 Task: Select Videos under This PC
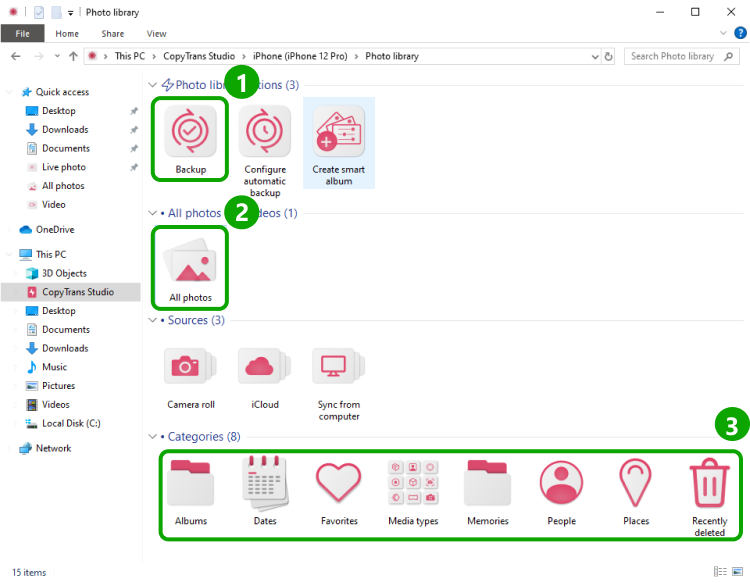pyautogui.click(x=55, y=405)
